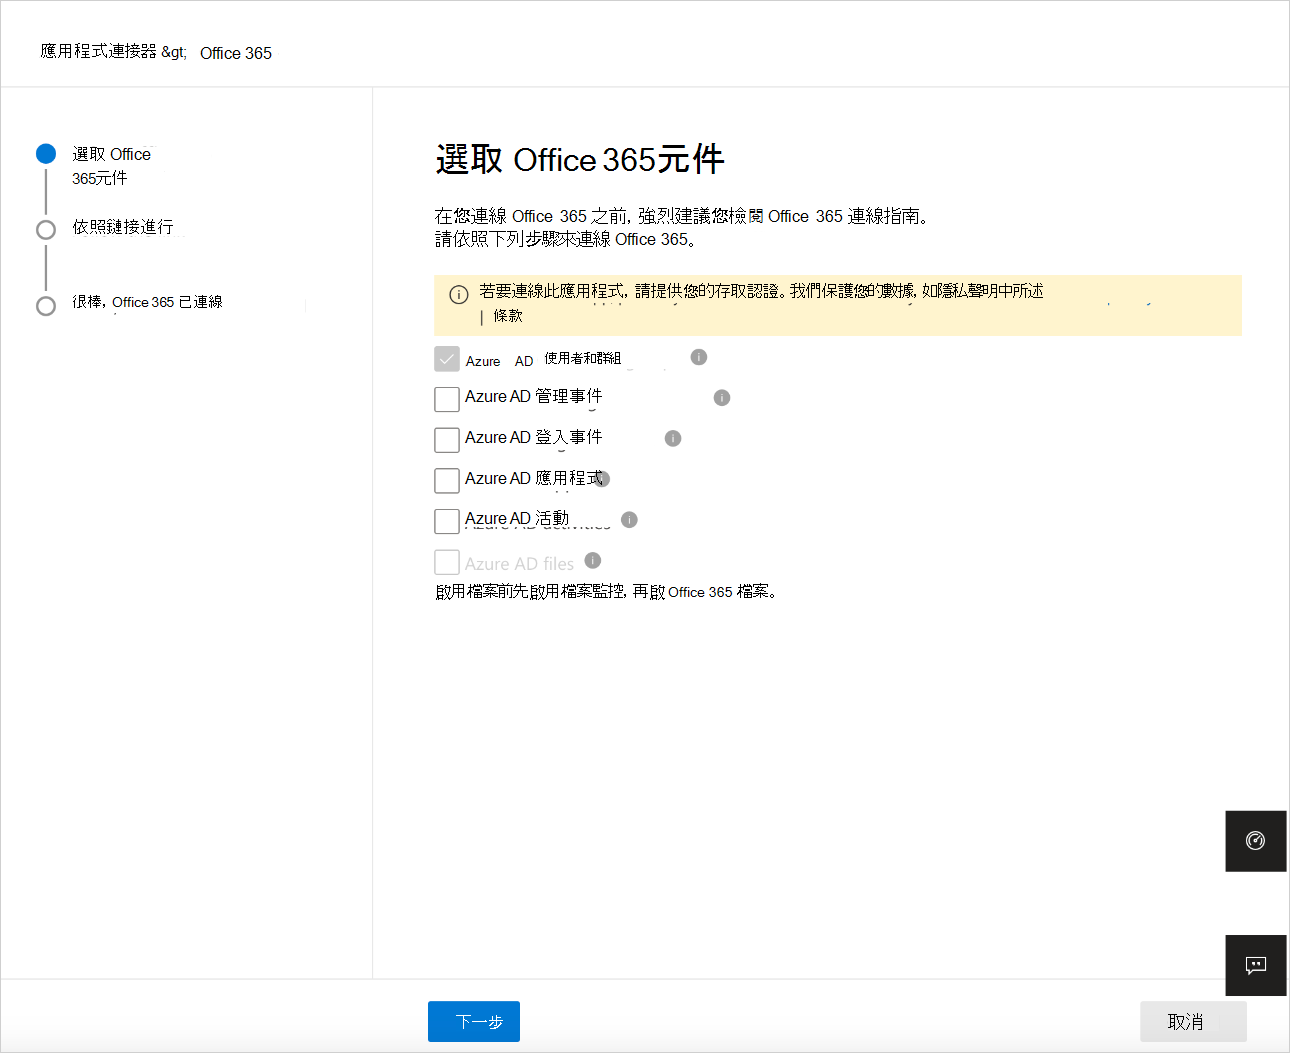Click info icon beside Azure AD 活動
This screenshot has width=1290, height=1053.
tap(629, 519)
